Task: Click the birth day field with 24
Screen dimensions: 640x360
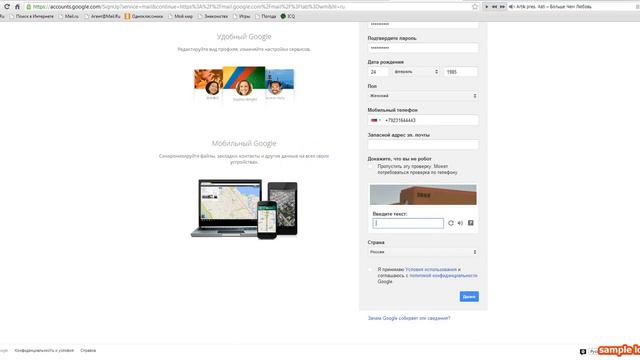Action: [378, 72]
